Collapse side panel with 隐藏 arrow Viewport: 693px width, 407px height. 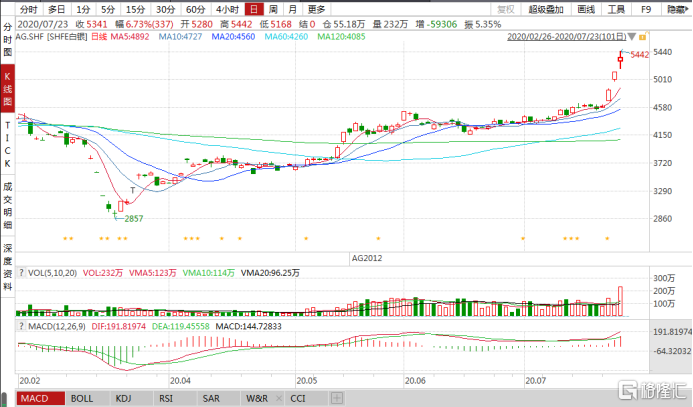point(678,9)
